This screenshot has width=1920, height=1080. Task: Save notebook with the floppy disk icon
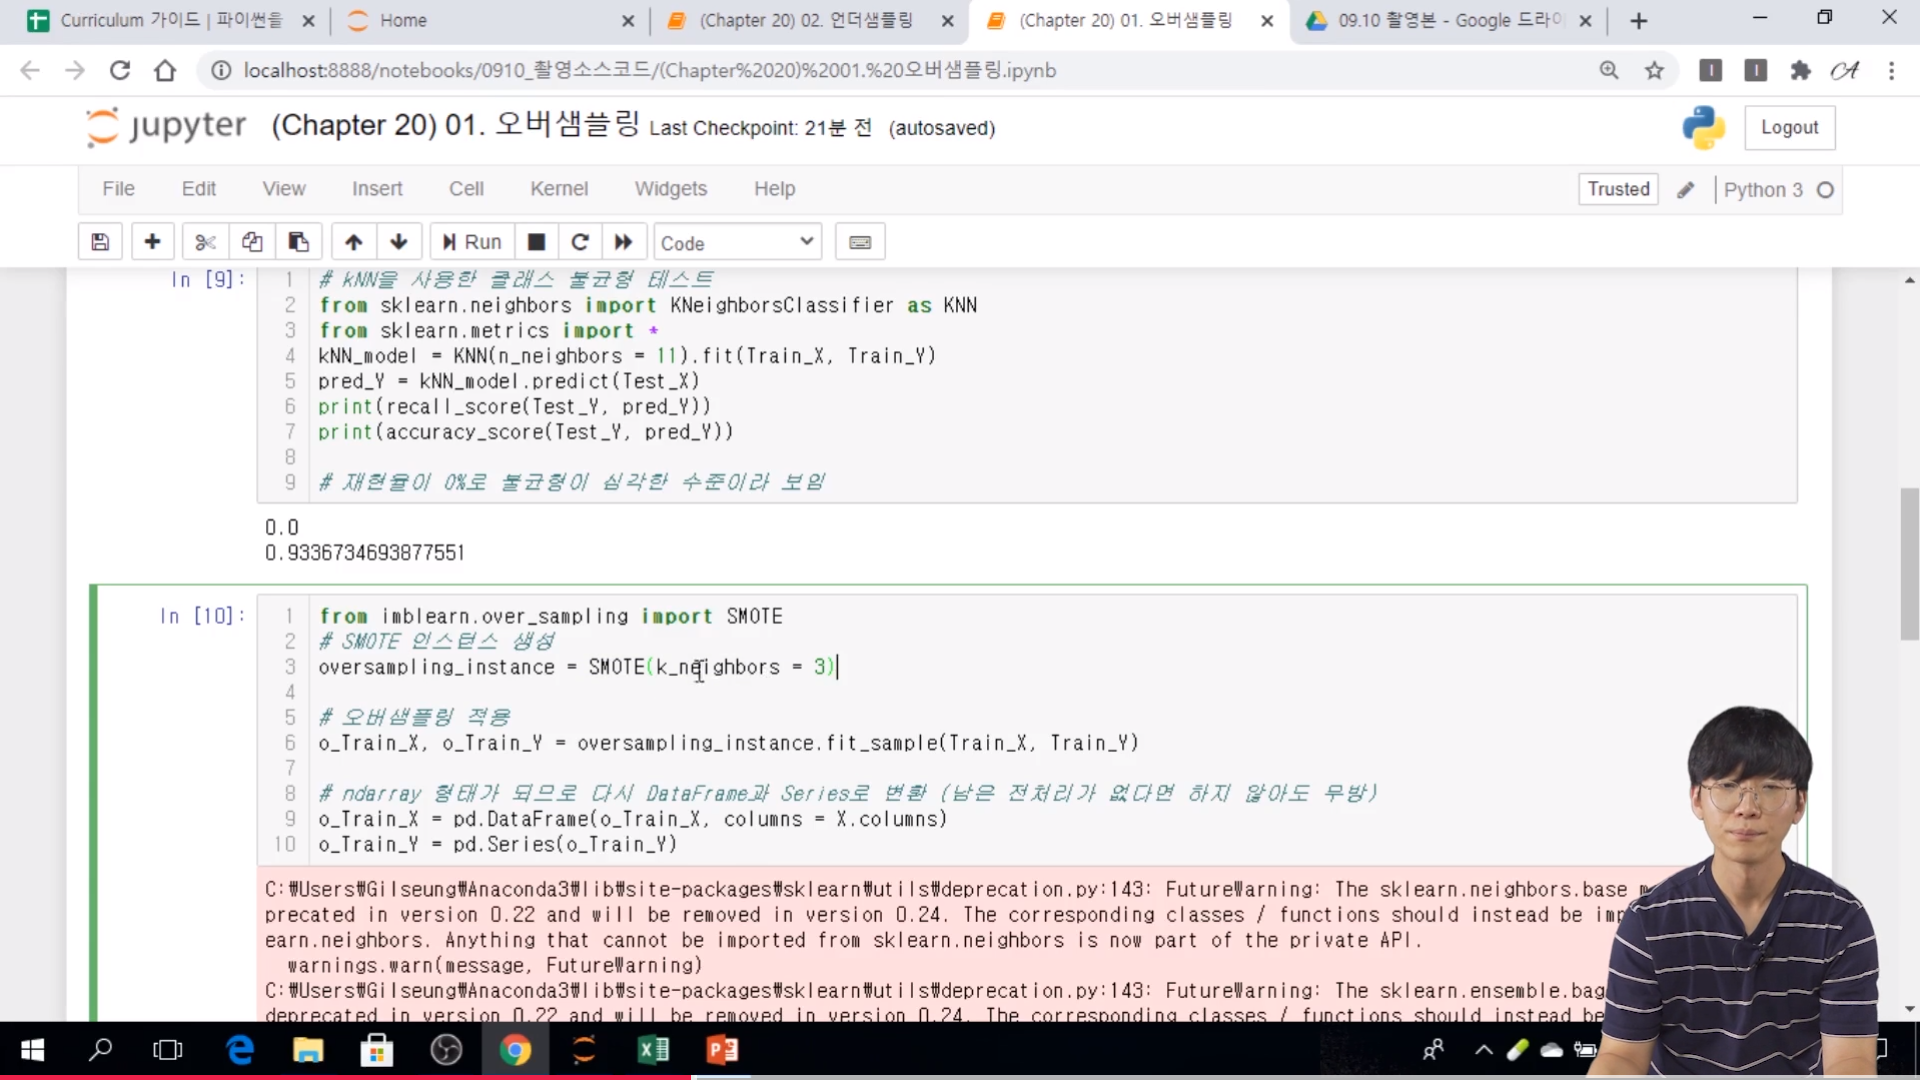click(100, 242)
